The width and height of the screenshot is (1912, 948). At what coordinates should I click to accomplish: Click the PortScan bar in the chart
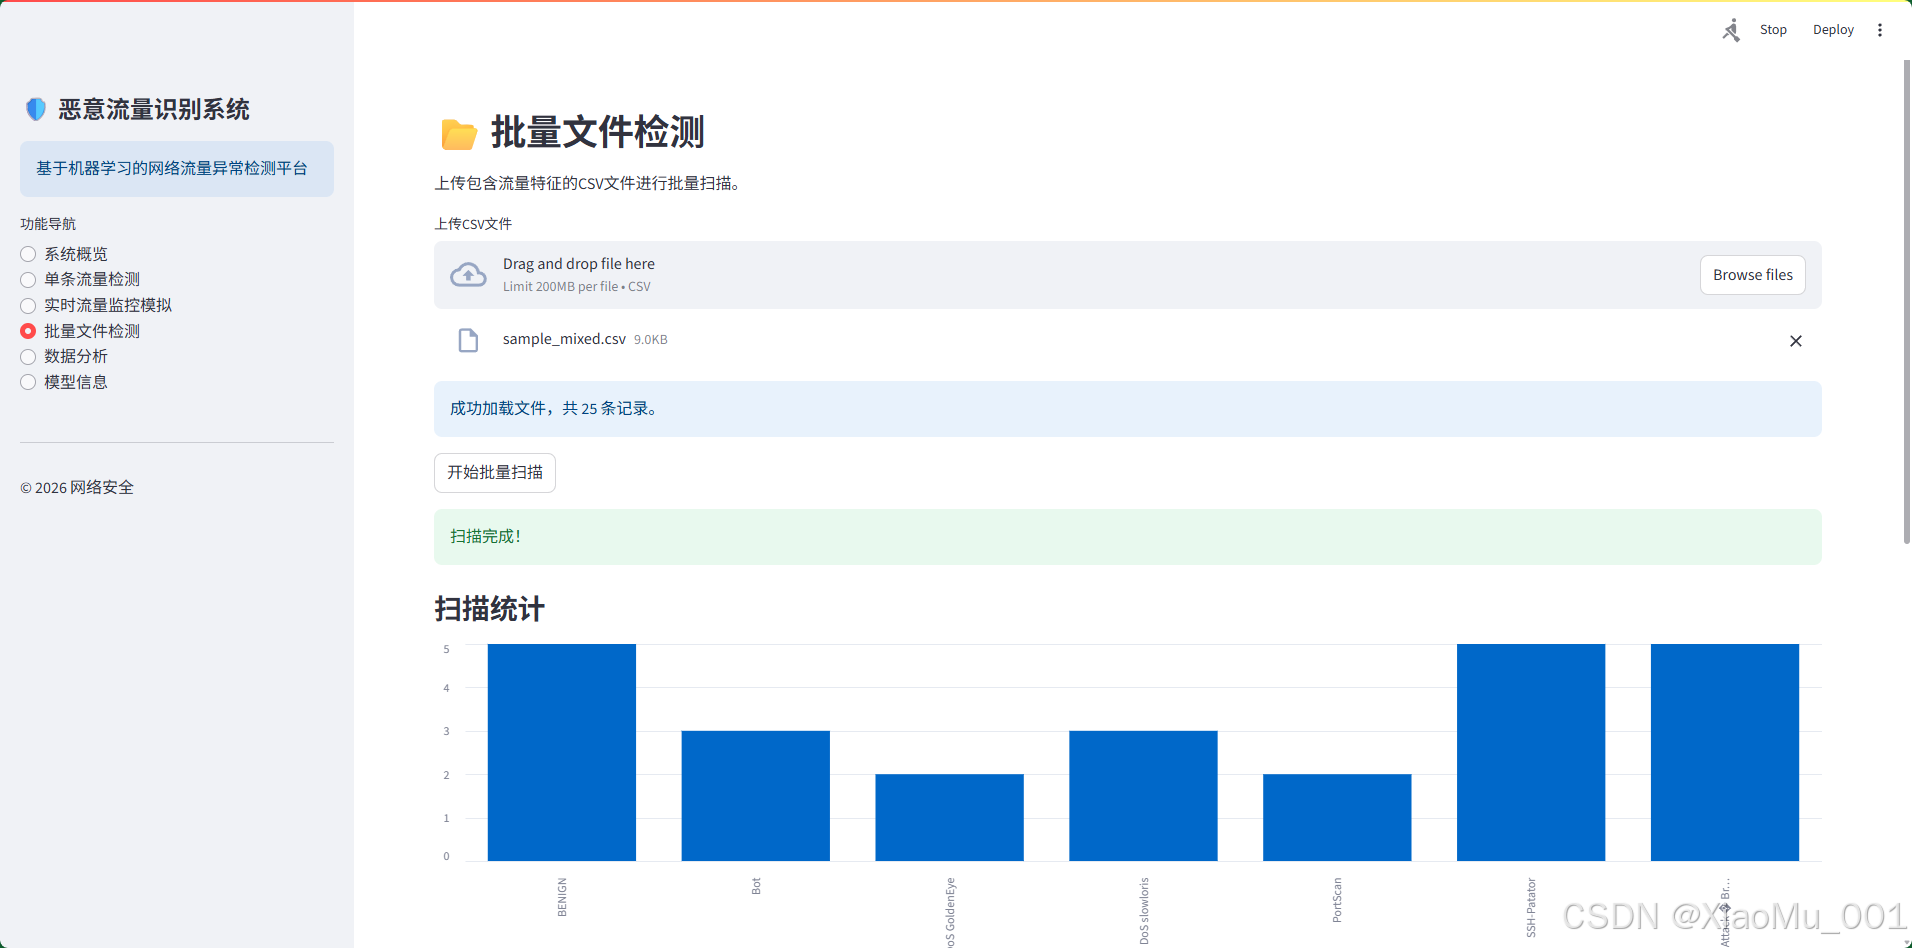[x=1337, y=817]
